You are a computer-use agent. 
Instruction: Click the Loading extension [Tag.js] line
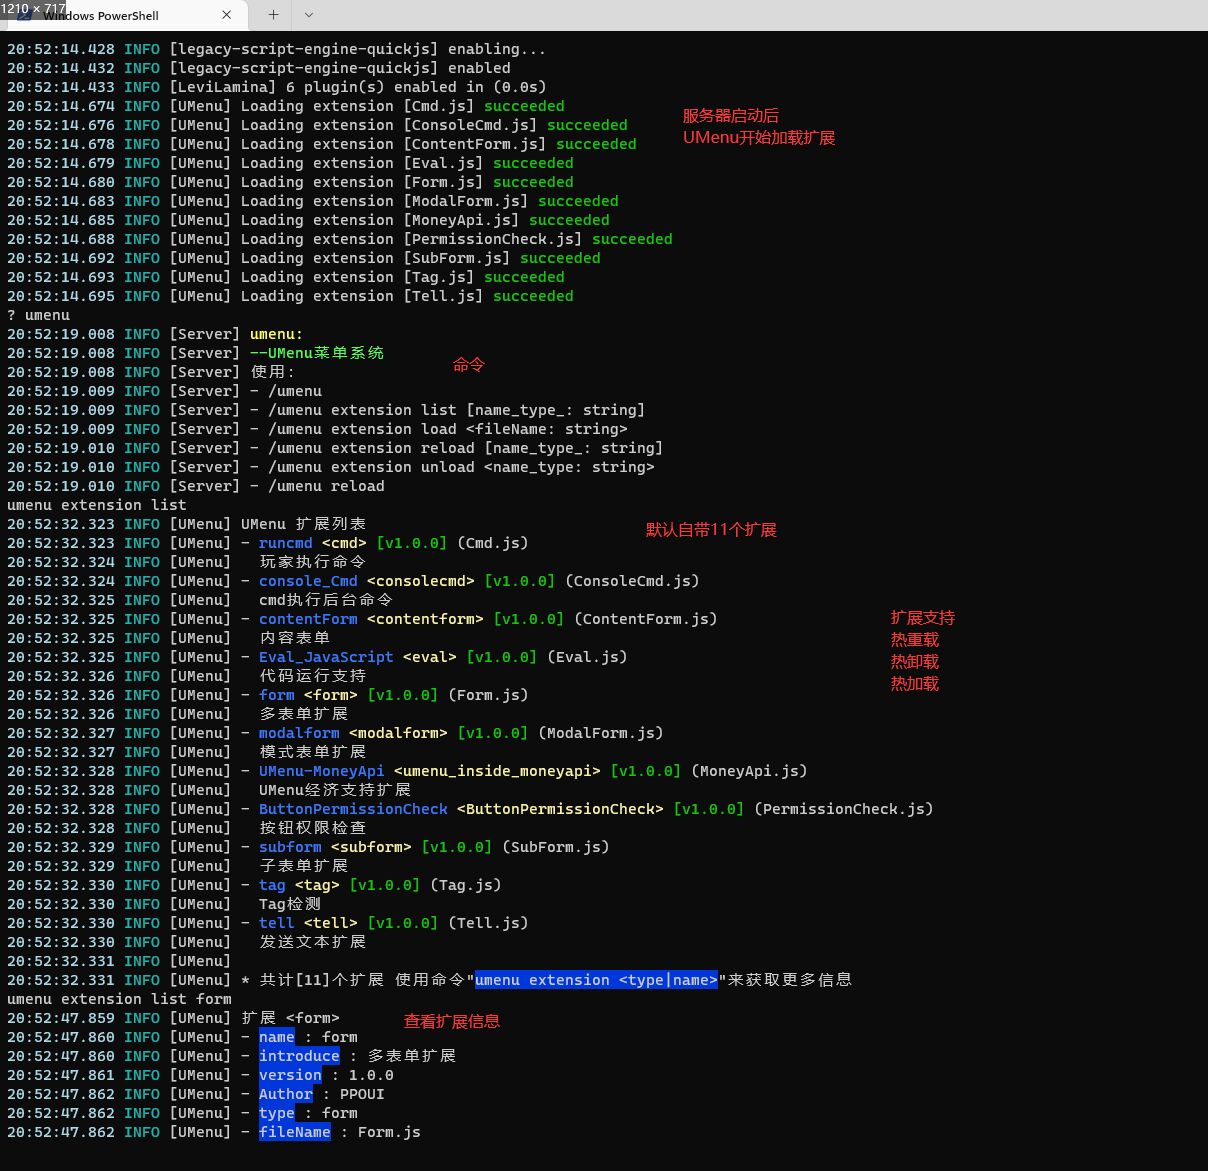click(285, 277)
